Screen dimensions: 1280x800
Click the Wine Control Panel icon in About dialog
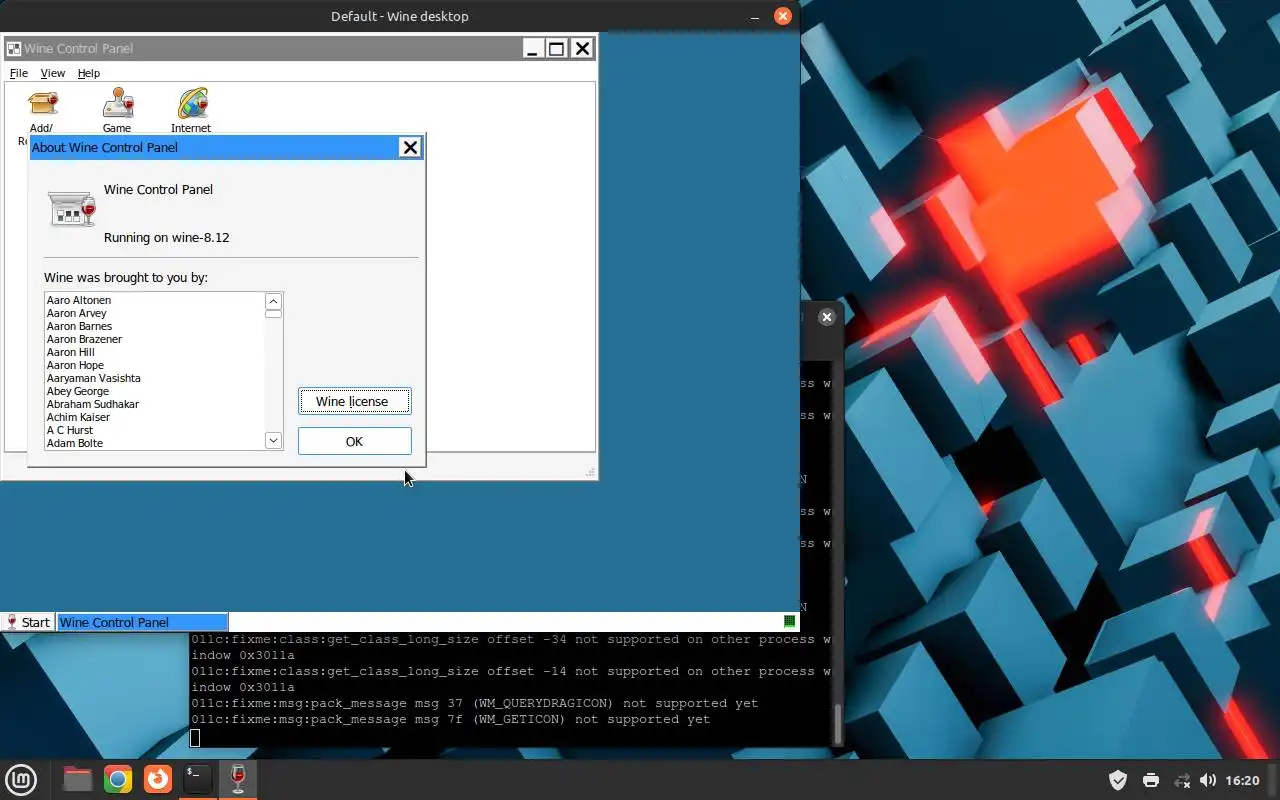[72, 209]
